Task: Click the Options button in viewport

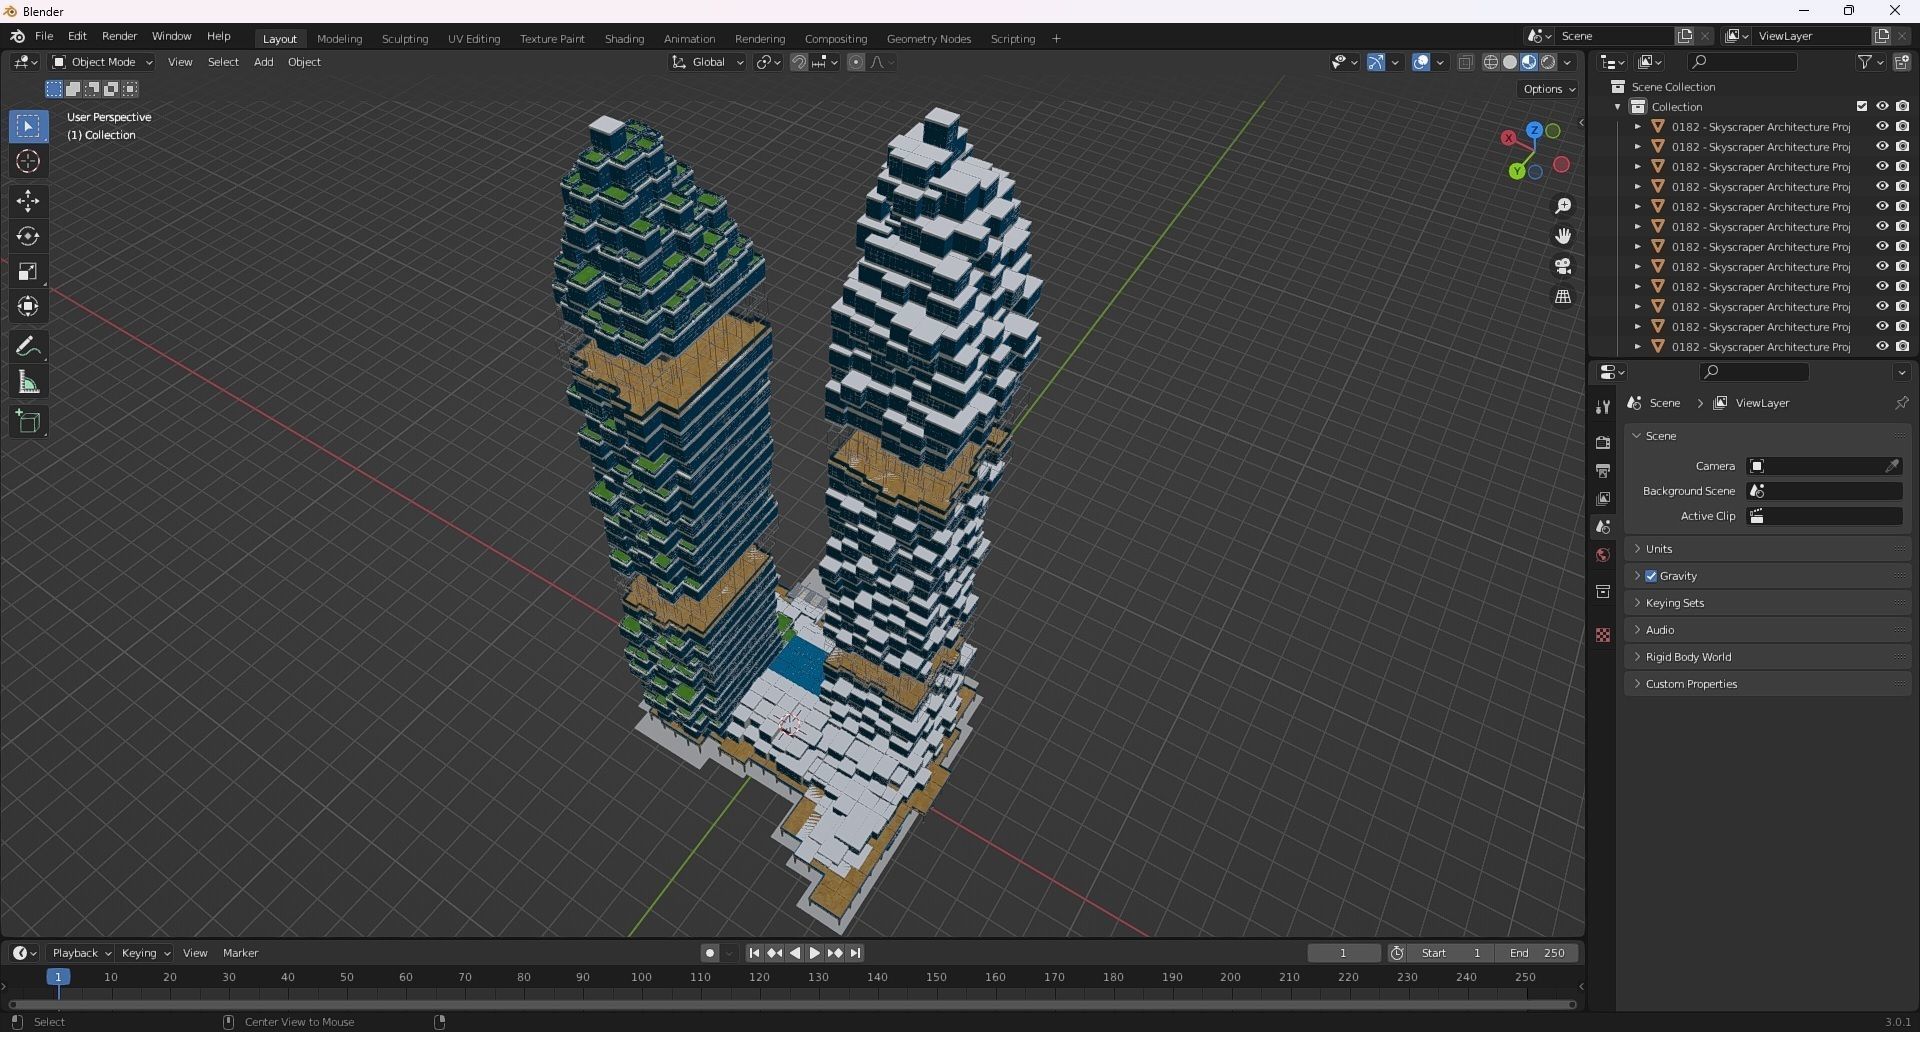Action: click(1548, 89)
